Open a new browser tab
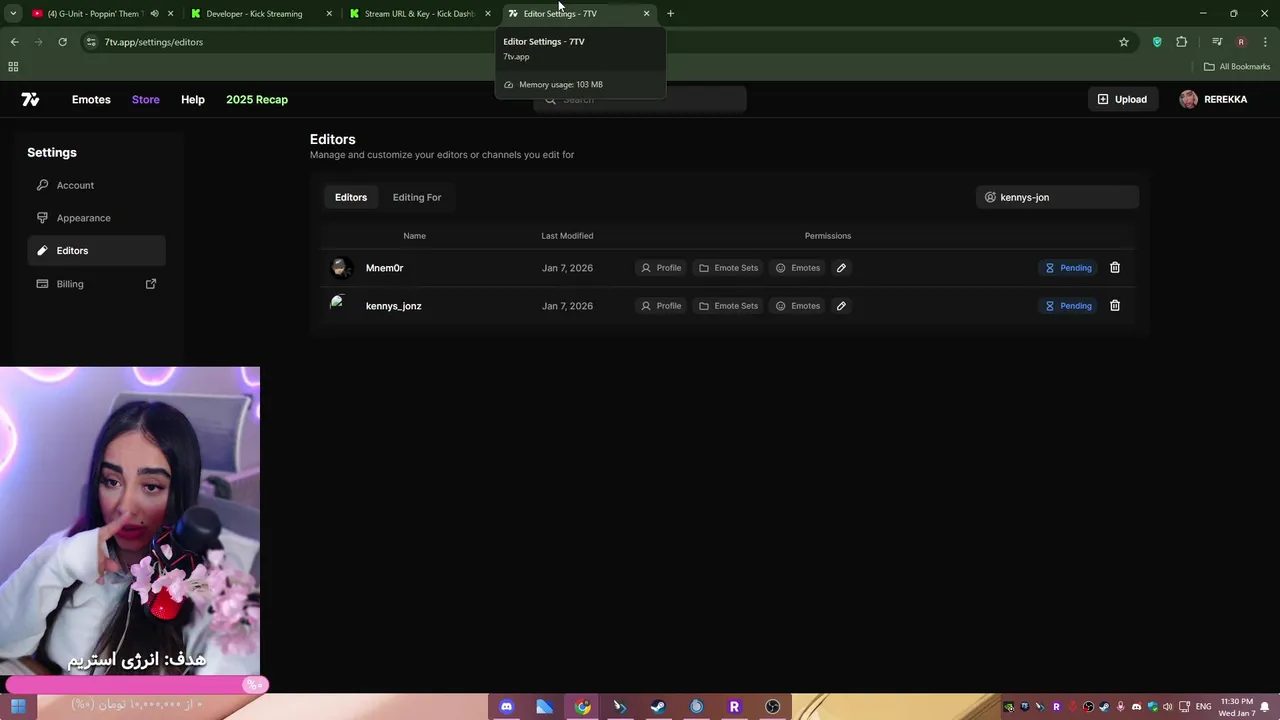 [670, 14]
